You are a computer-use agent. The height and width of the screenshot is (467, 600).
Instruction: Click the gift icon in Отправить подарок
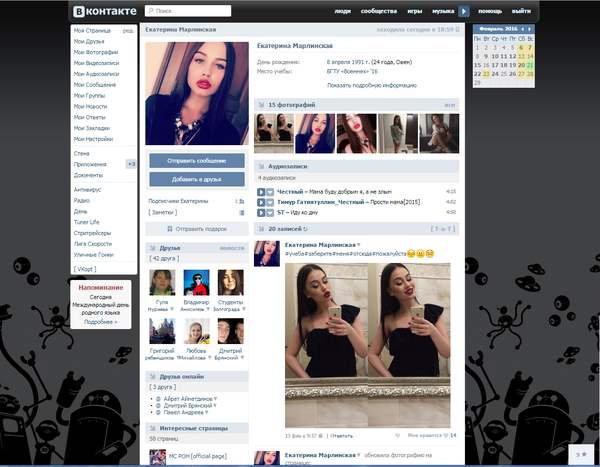[x=170, y=229]
